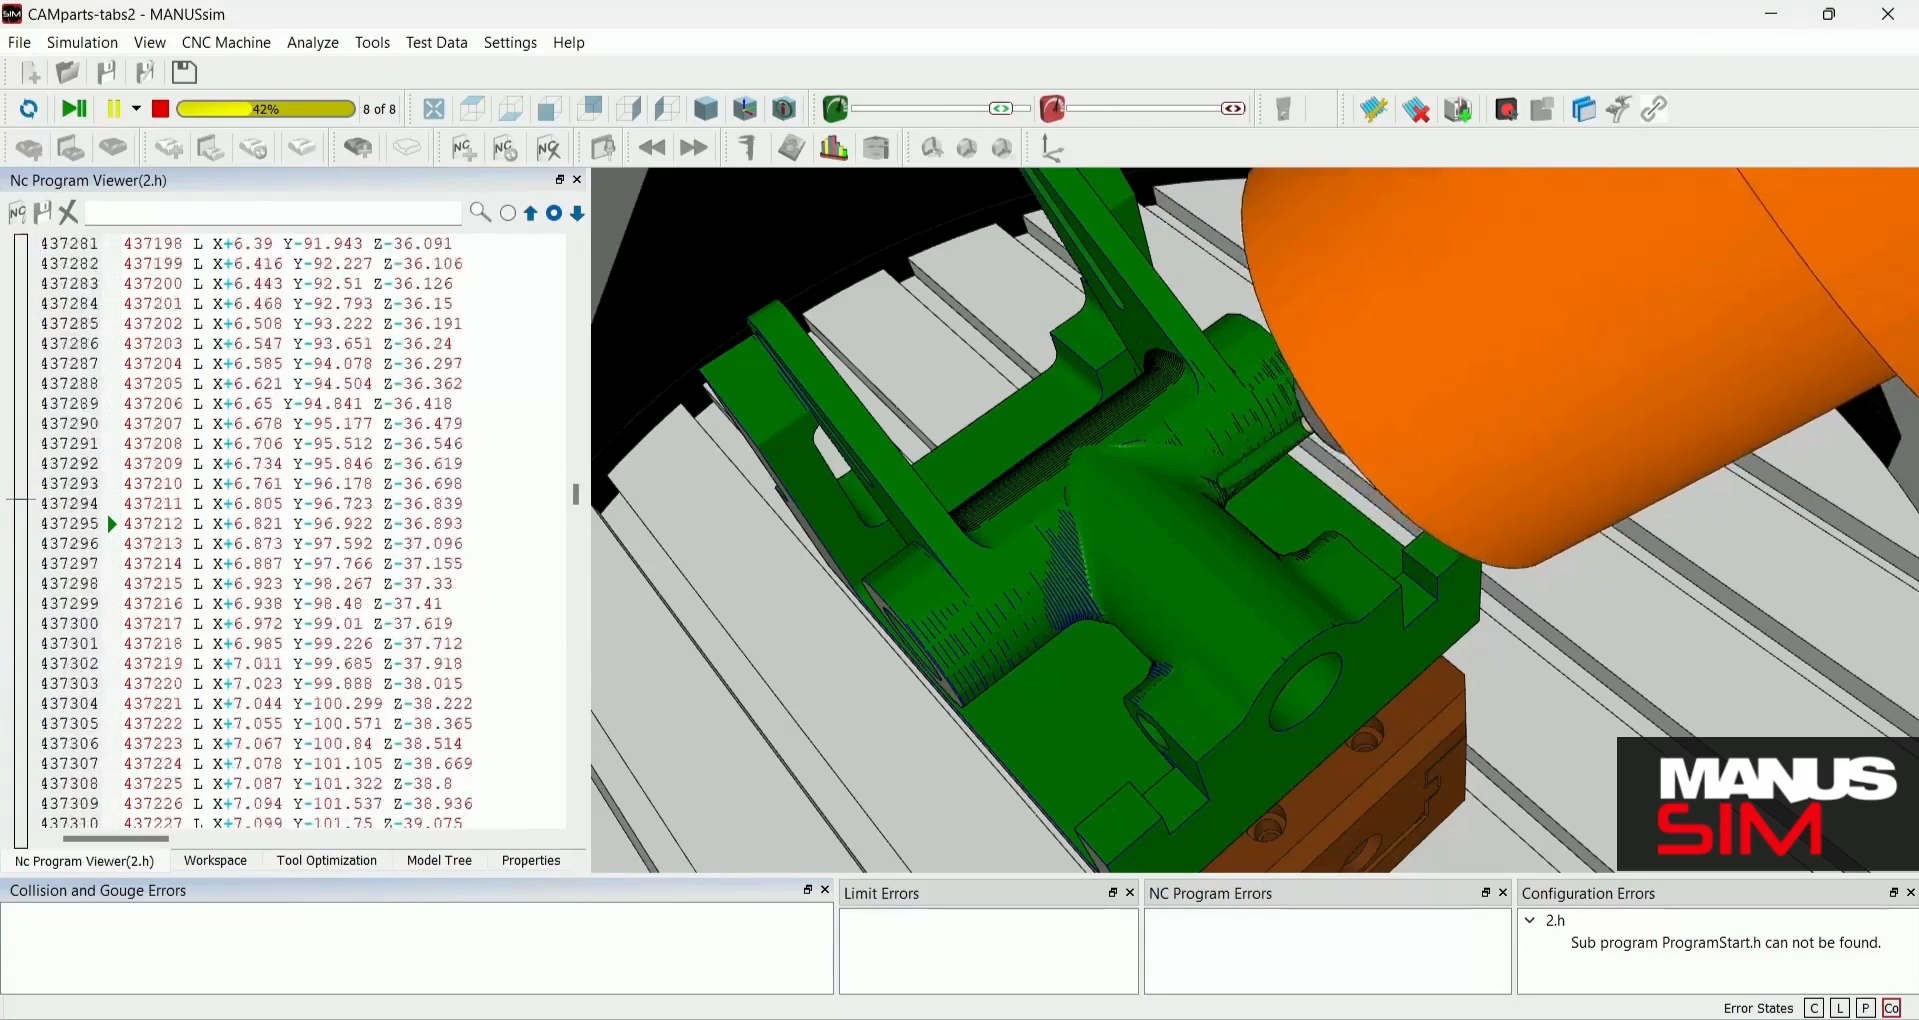Select the circle radio button beside search
The image size is (1919, 1020).
[x=508, y=214]
